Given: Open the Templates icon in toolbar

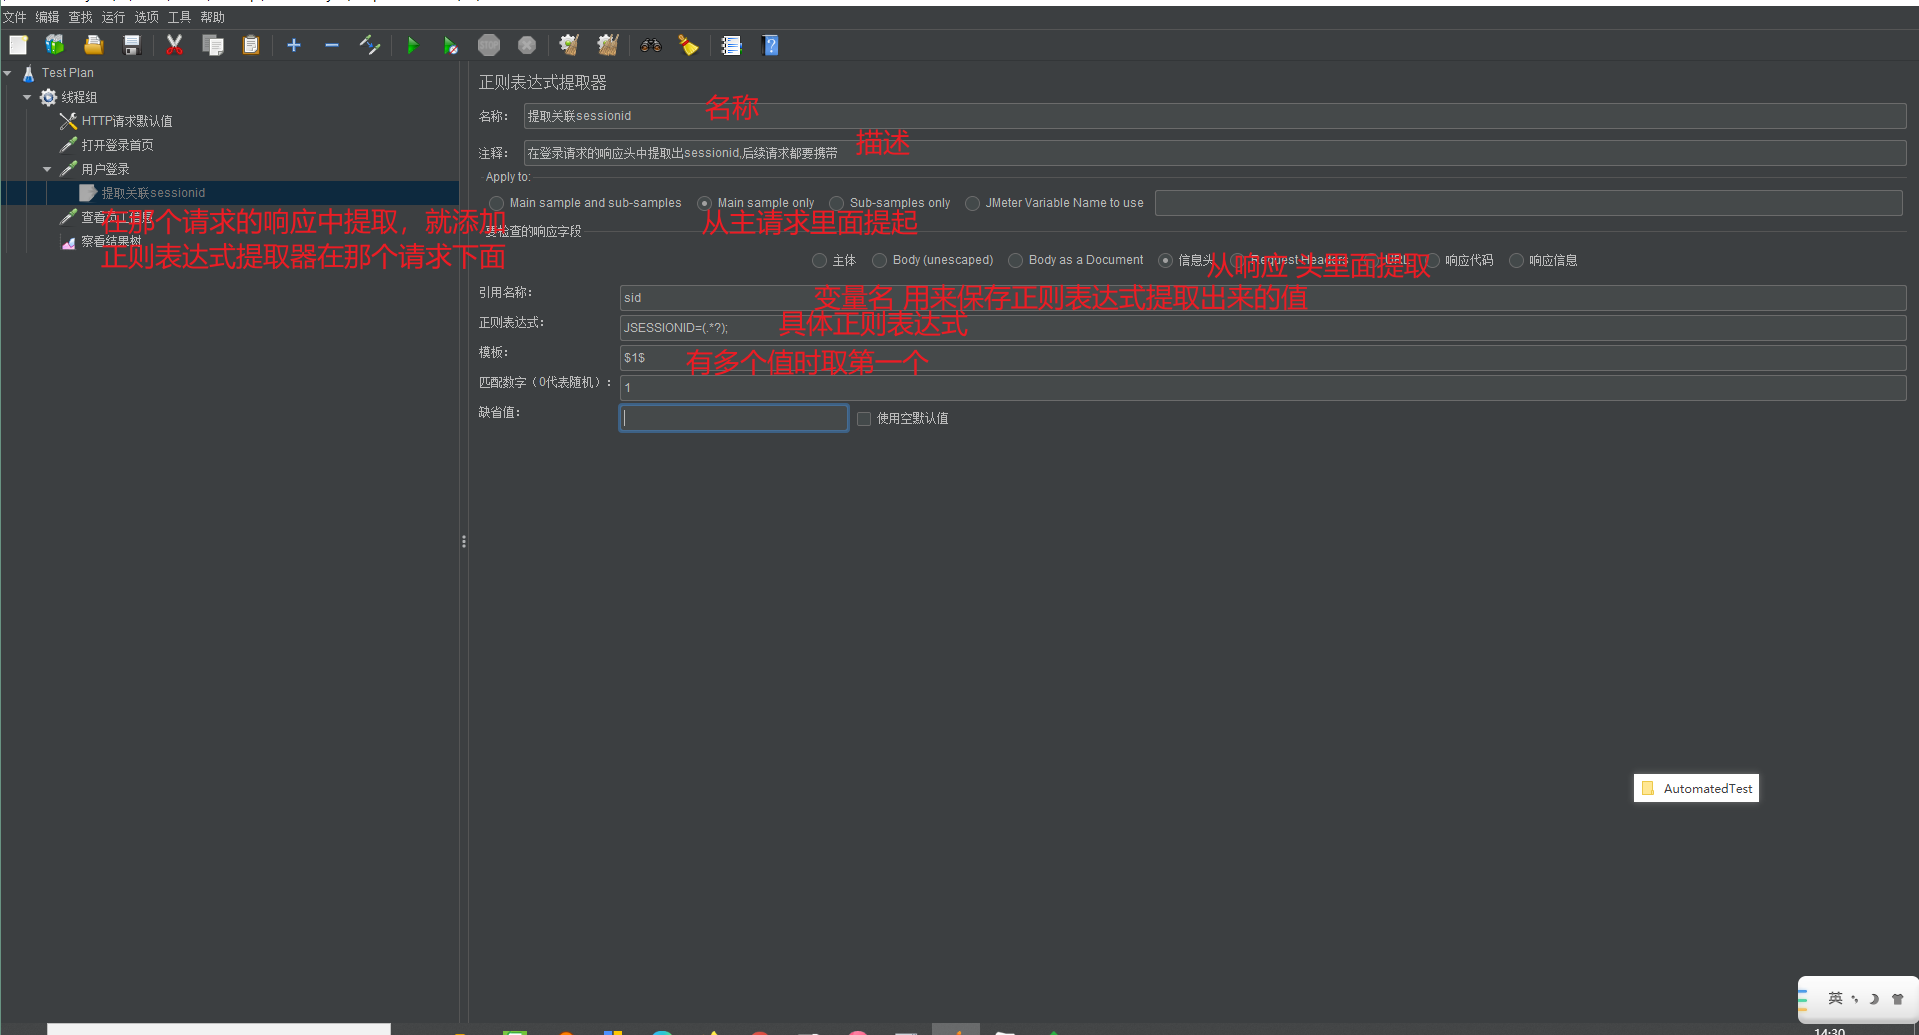Looking at the screenshot, I should tap(55, 45).
